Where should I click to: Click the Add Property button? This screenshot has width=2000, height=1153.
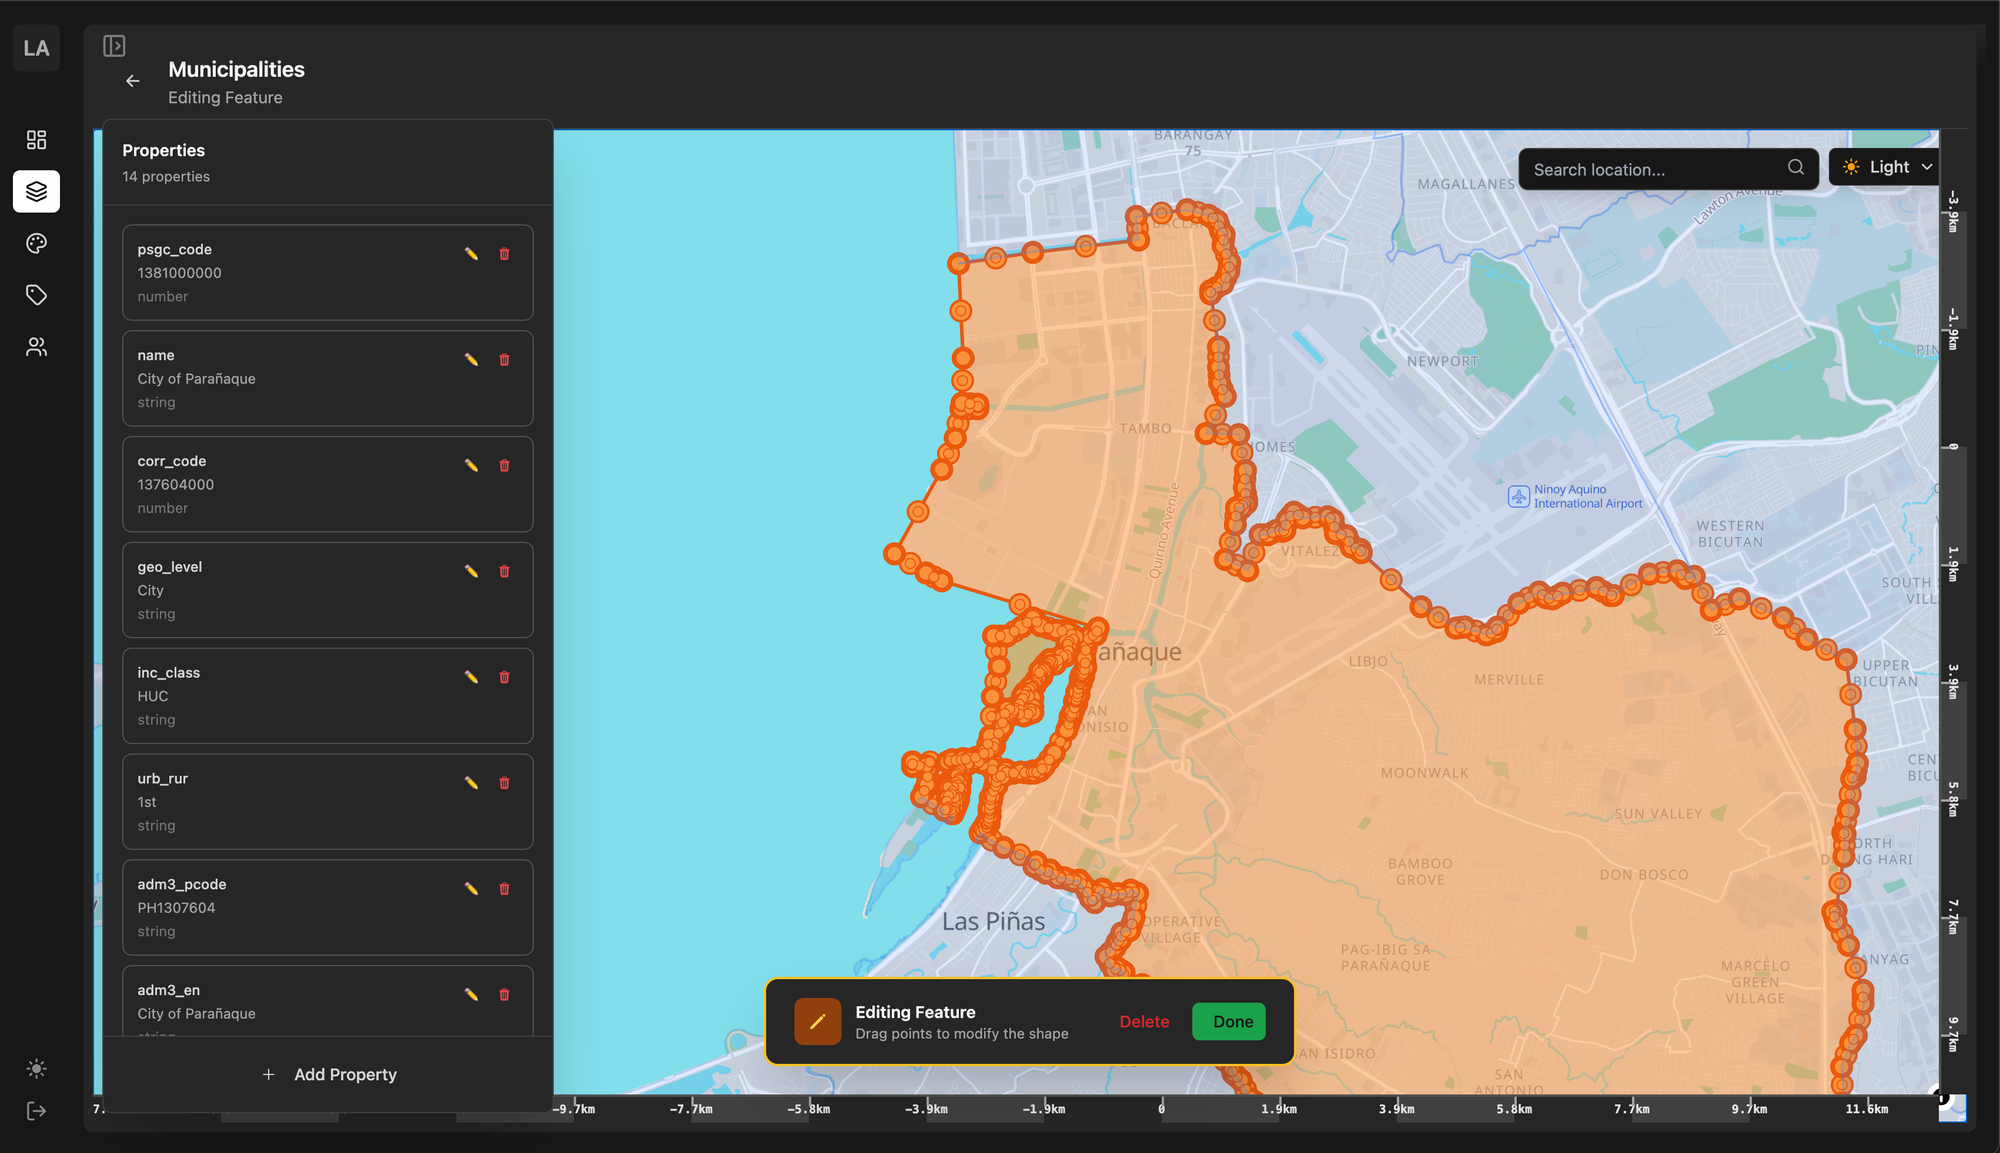point(328,1074)
